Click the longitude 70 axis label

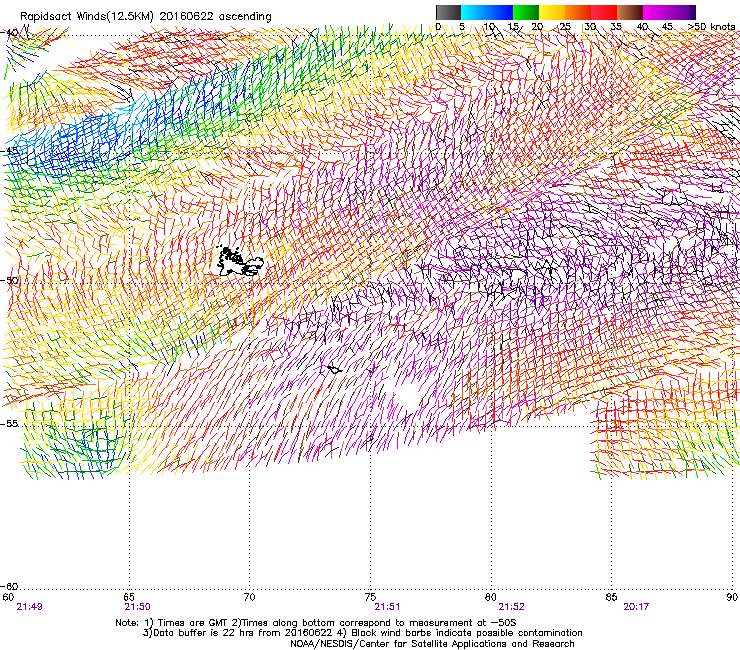click(250, 597)
